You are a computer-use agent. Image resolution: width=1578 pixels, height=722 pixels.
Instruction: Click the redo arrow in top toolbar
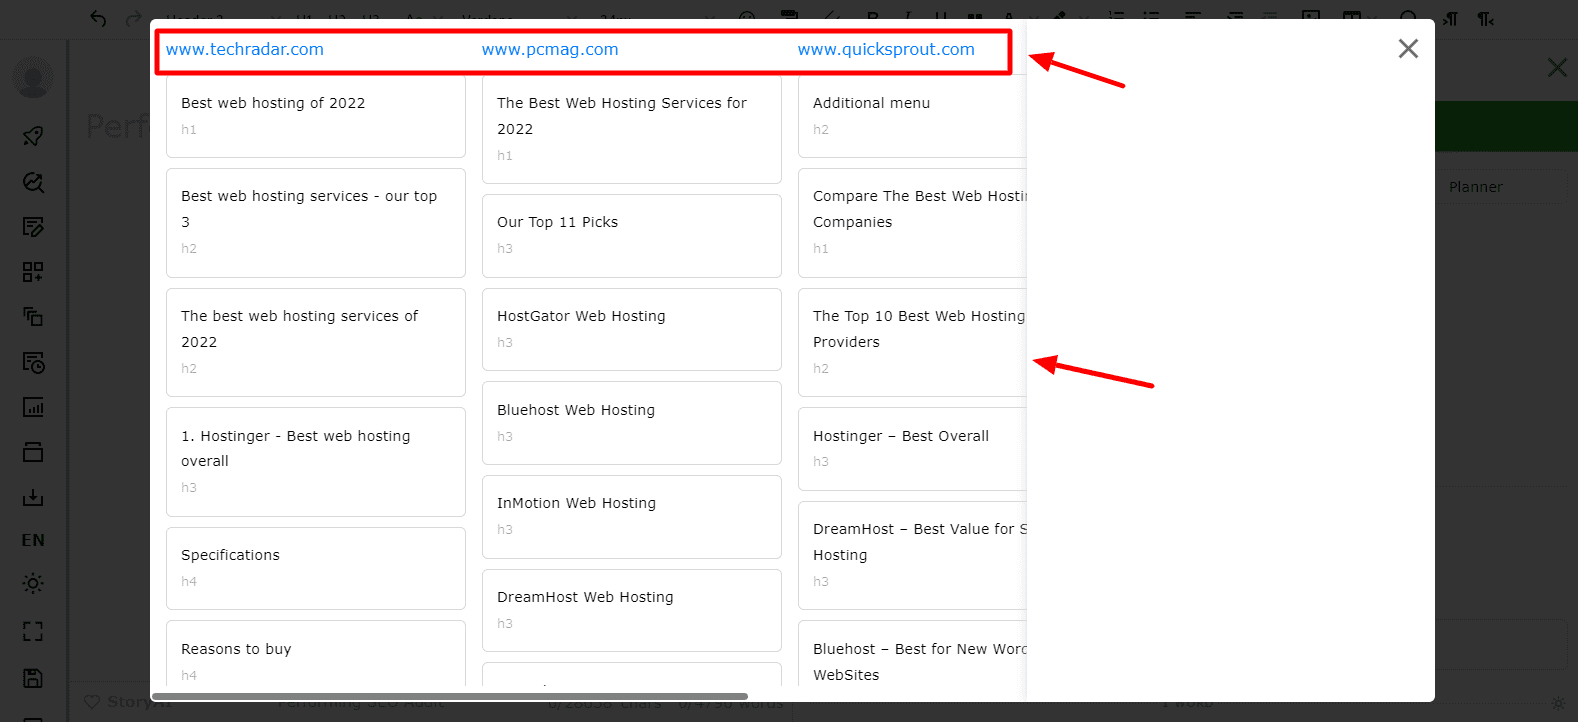(x=133, y=19)
